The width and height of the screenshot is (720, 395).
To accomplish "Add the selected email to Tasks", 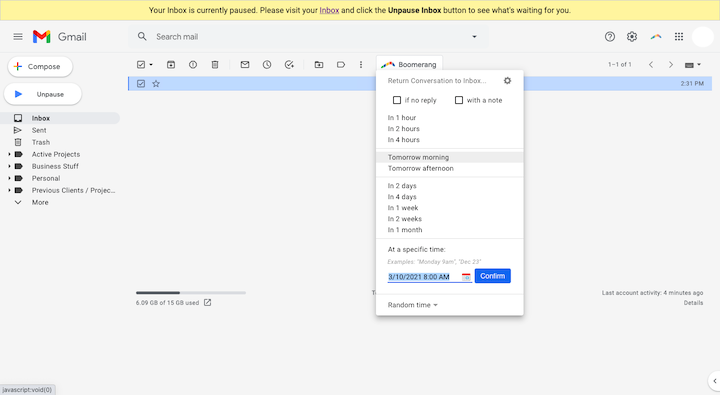I will coord(289,65).
